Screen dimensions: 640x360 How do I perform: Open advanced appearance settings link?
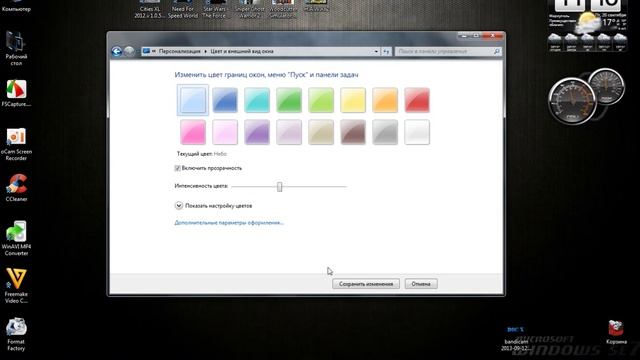click(229, 223)
